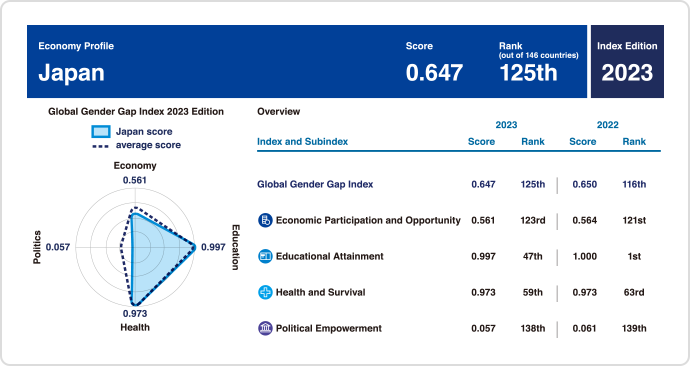Click the 2022 column group header

(608, 125)
